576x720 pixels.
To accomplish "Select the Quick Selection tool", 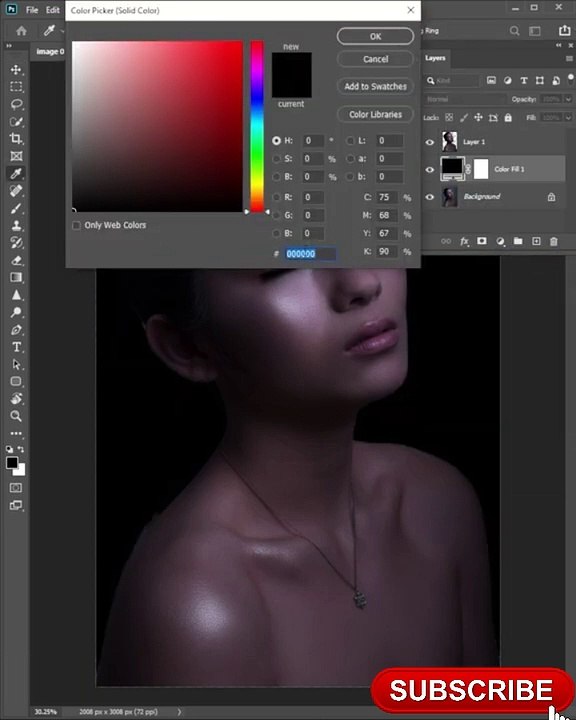I will pos(16,122).
